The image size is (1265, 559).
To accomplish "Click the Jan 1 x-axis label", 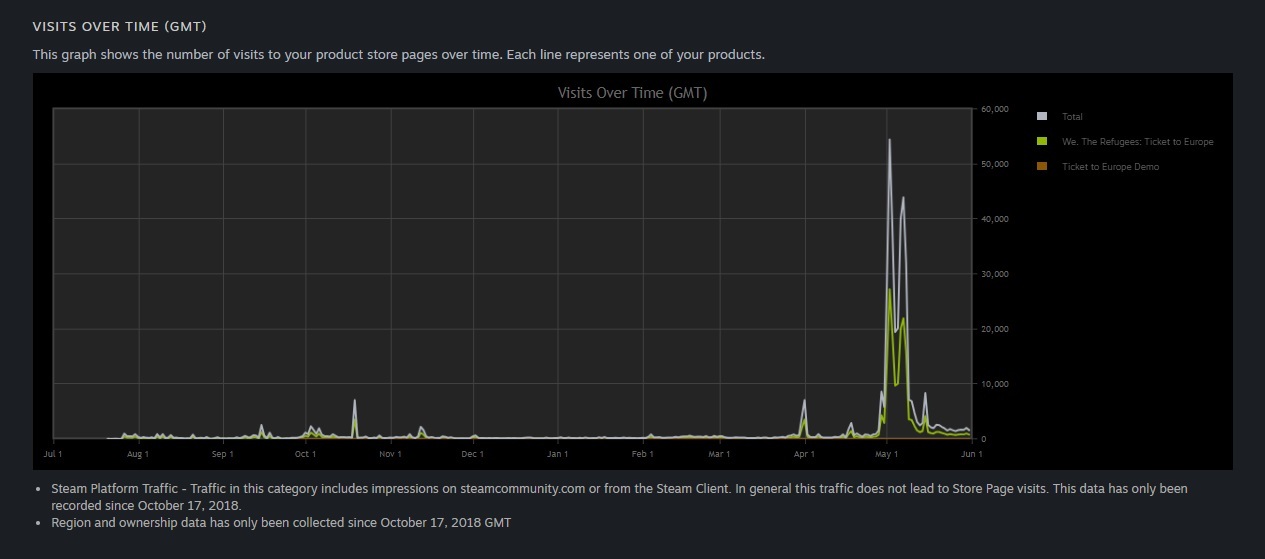I will coord(558,454).
